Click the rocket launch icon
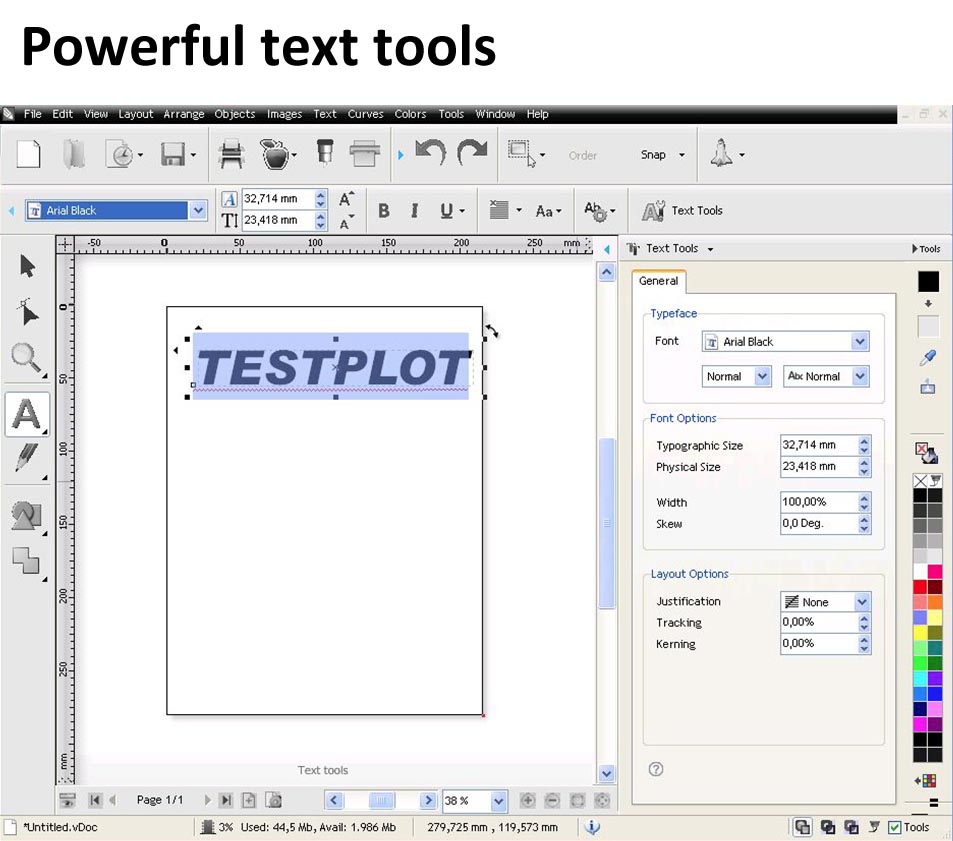Image resolution: width=953 pixels, height=841 pixels. point(721,153)
